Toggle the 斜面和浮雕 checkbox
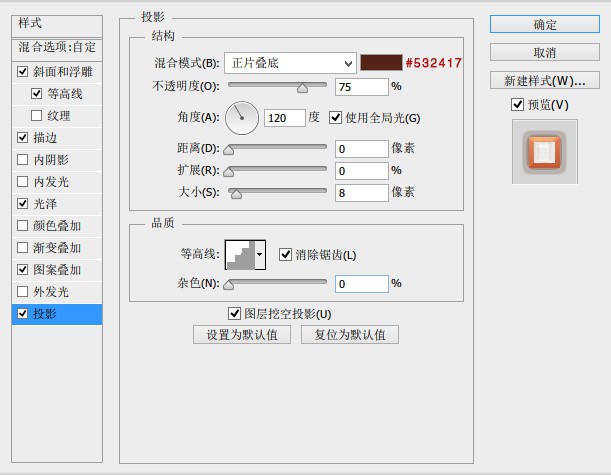The image size is (611, 475). point(23,71)
